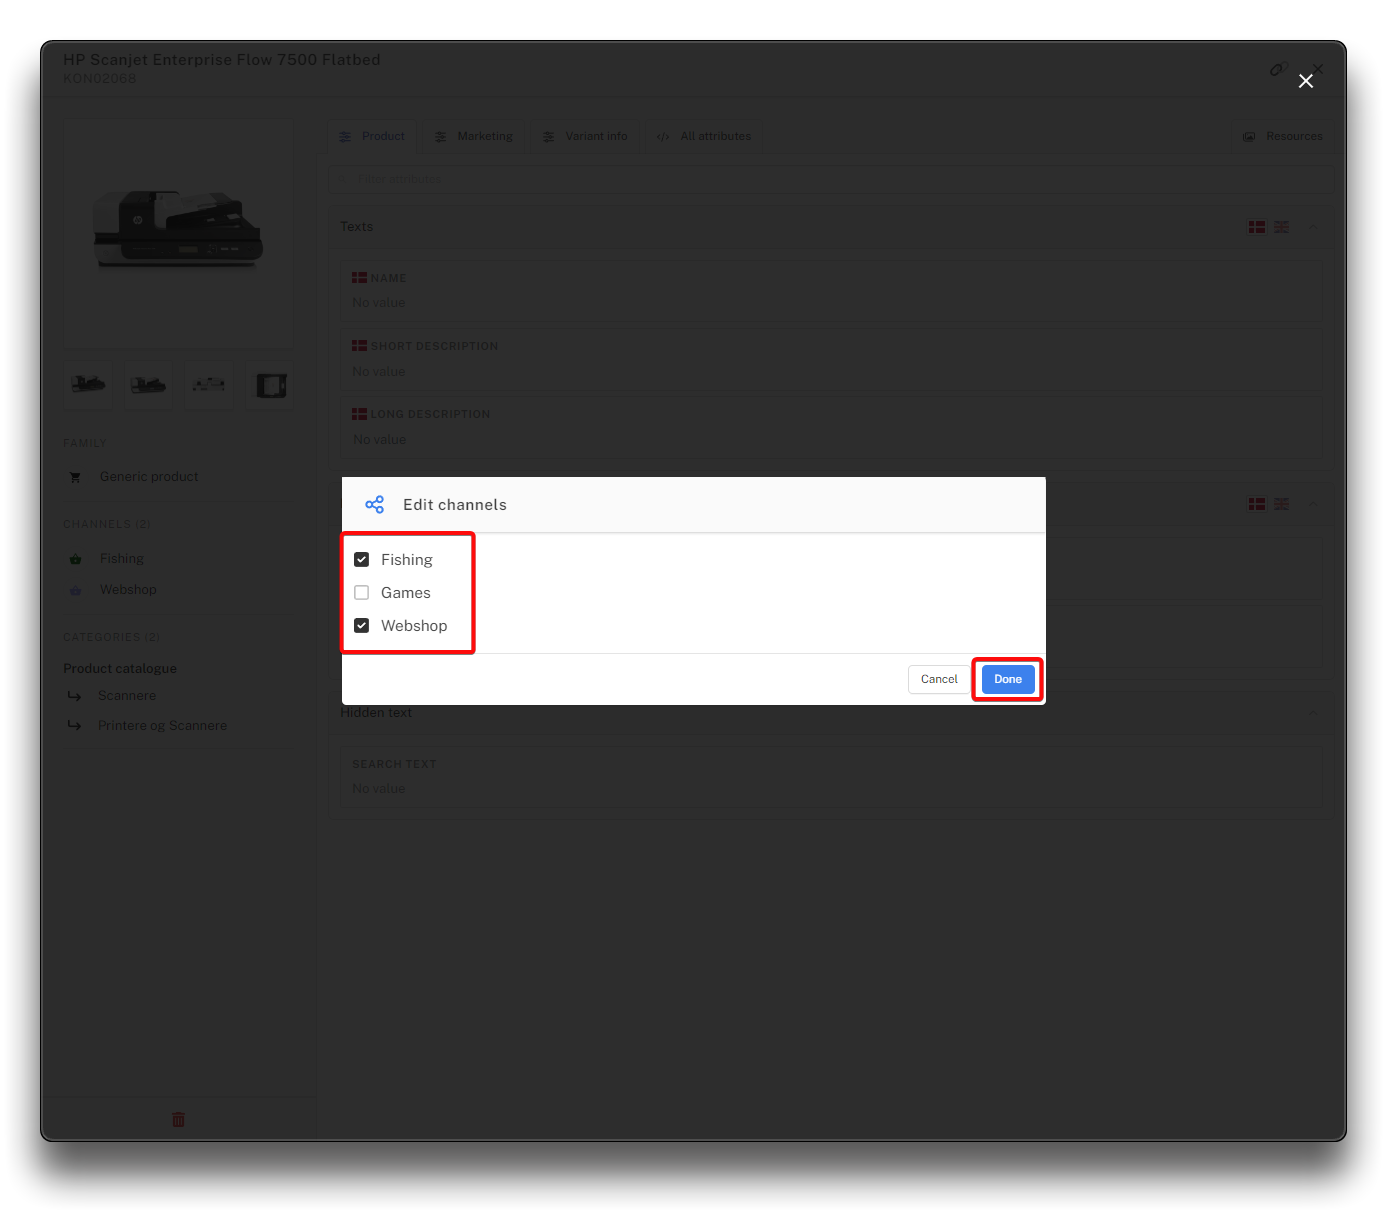Click the Generic product cart icon
Image resolution: width=1387 pixels, height=1214 pixels.
[75, 478]
